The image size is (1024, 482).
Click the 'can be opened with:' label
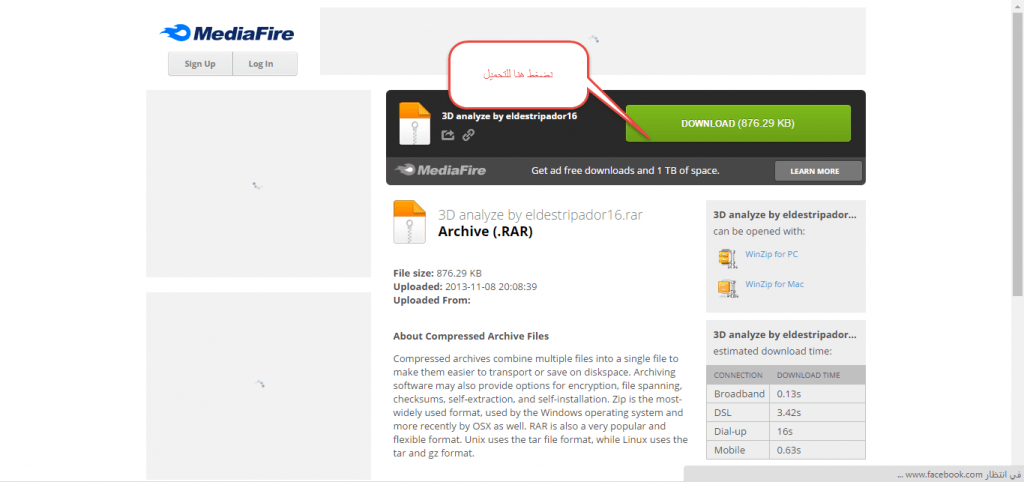pos(759,231)
